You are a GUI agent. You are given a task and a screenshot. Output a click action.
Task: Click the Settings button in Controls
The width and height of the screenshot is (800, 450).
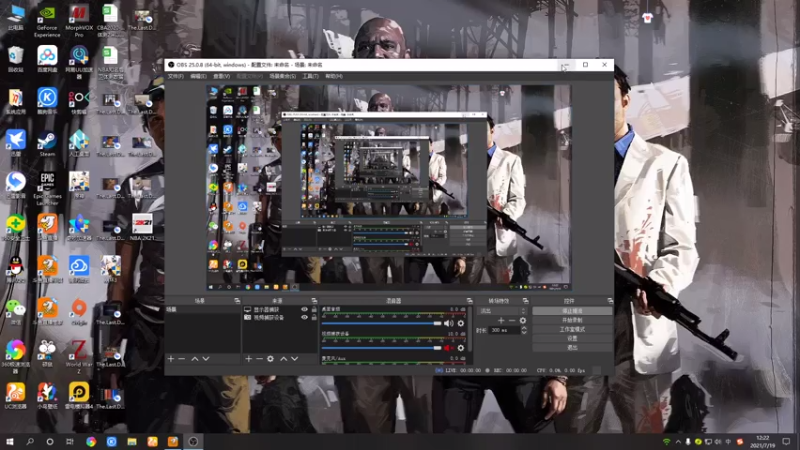pos(572,338)
